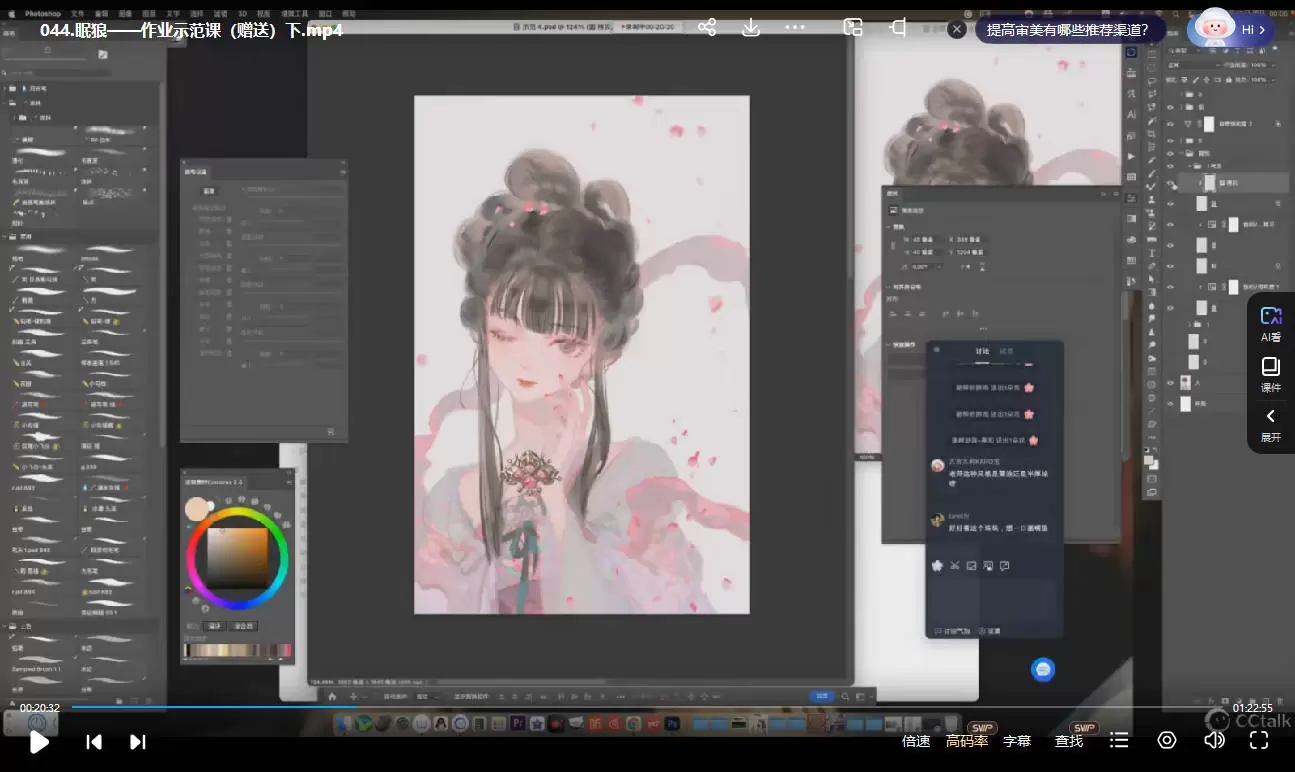
Task: Expand the sidebar with 展开
Action: point(1271,424)
